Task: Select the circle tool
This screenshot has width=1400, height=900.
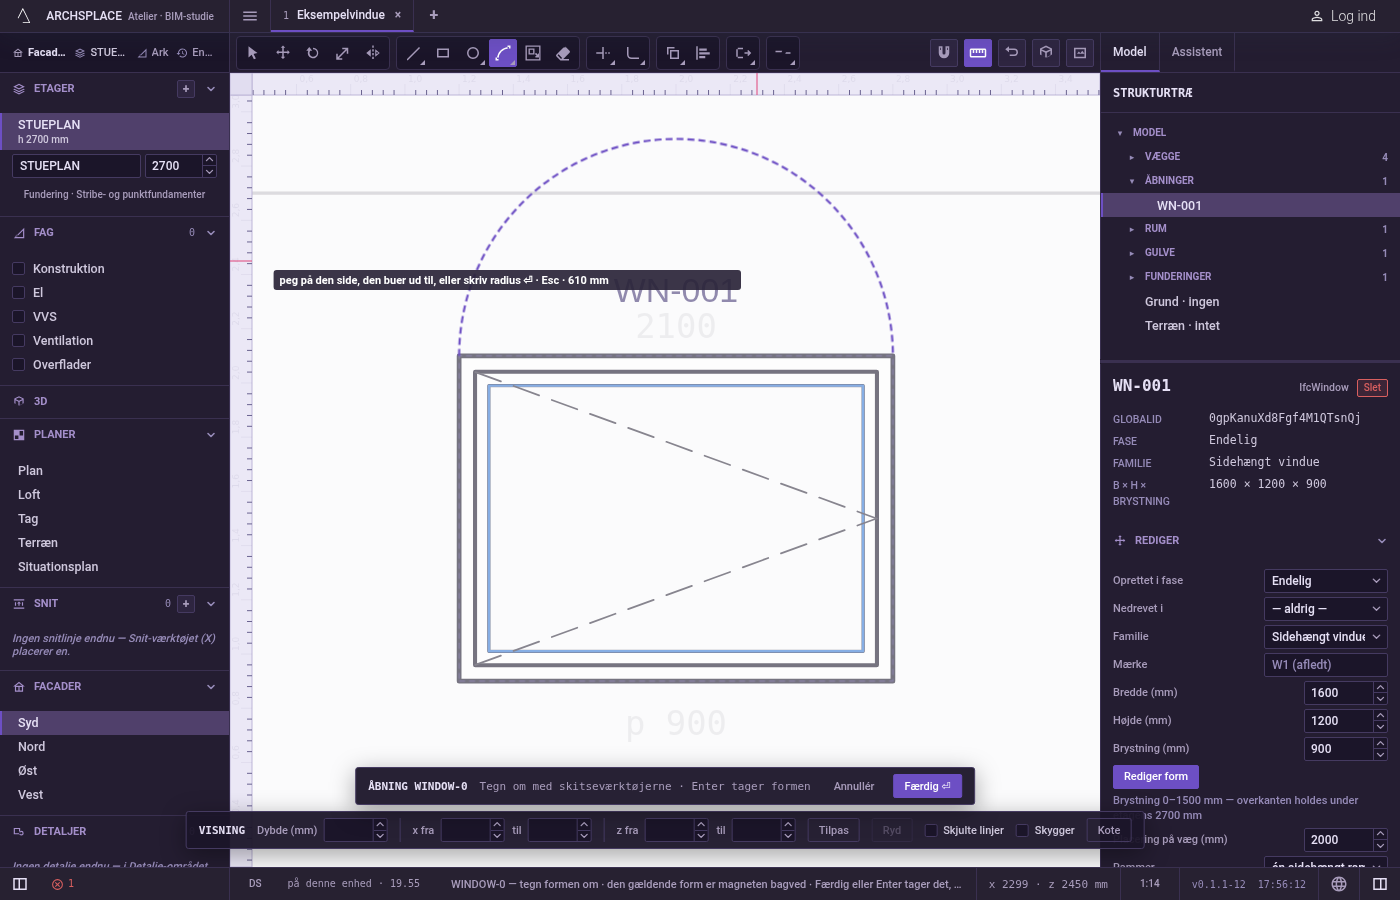Action: coord(473,53)
